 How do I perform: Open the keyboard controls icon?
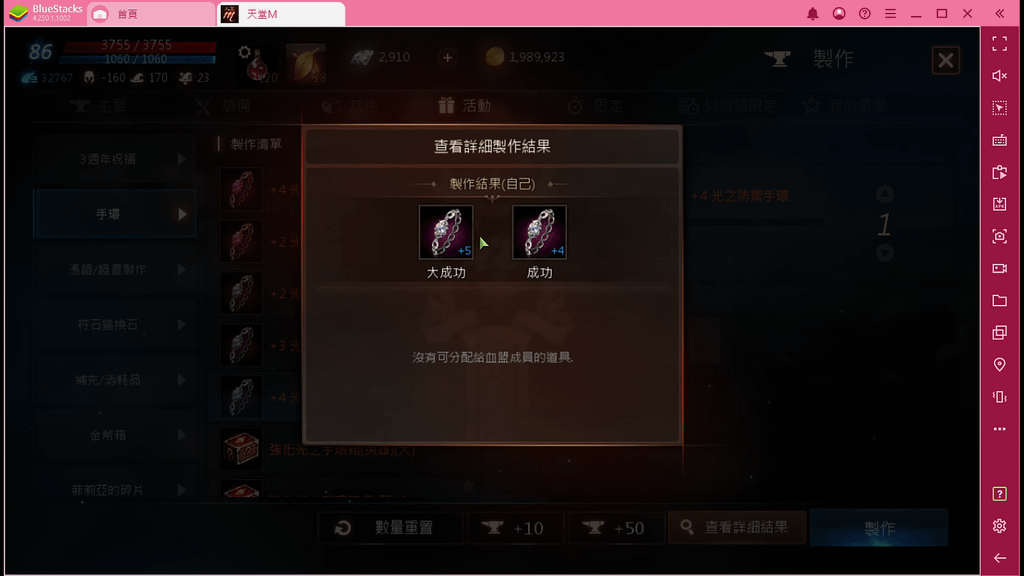(x=999, y=140)
